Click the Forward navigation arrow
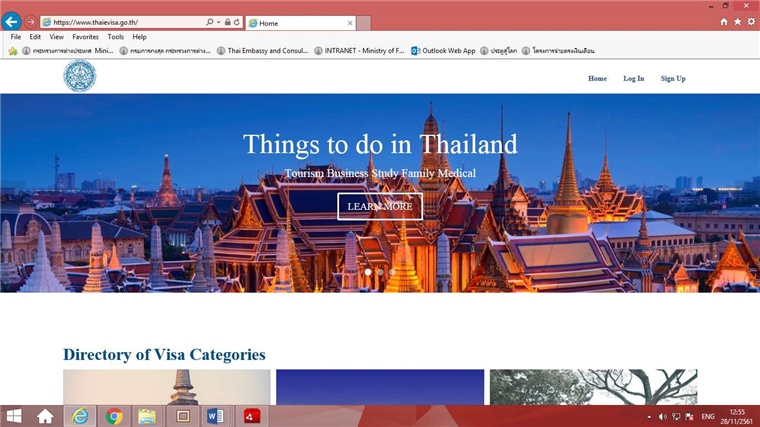Screen dimensions: 760x427 pos(31,22)
